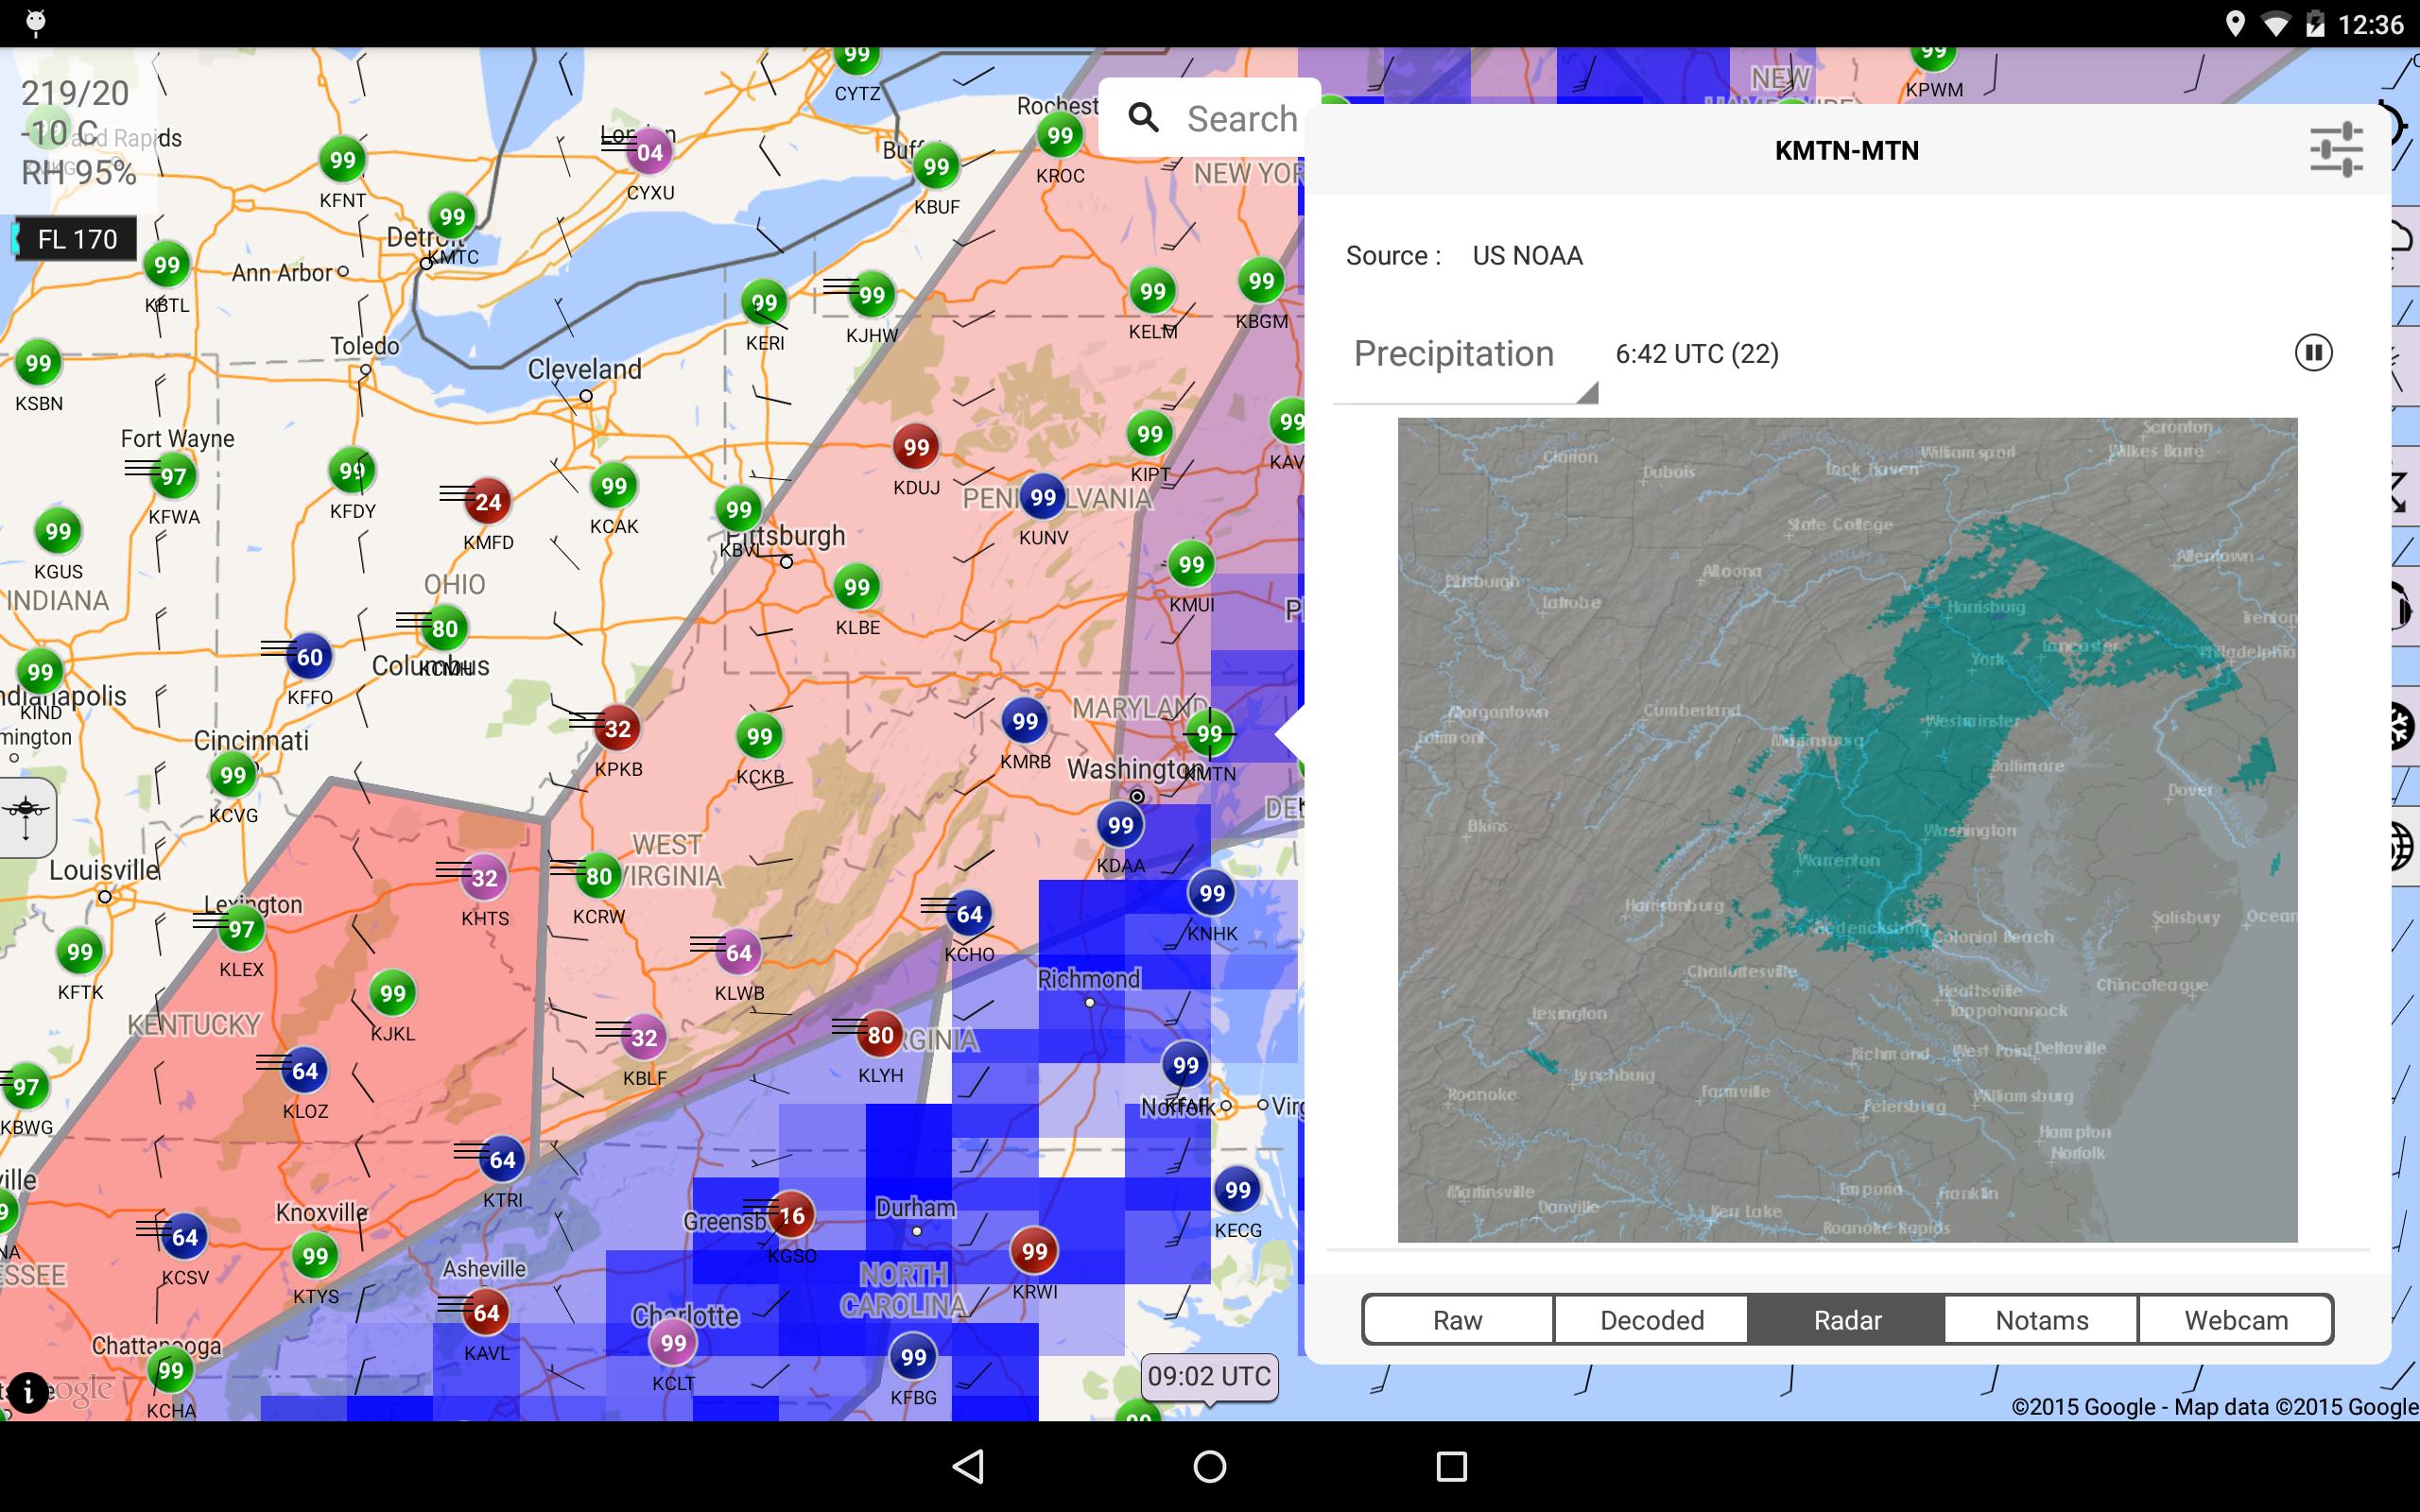Image resolution: width=2420 pixels, height=1512 pixels.
Task: Tap the FL 170 flight level button
Action: click(x=76, y=239)
